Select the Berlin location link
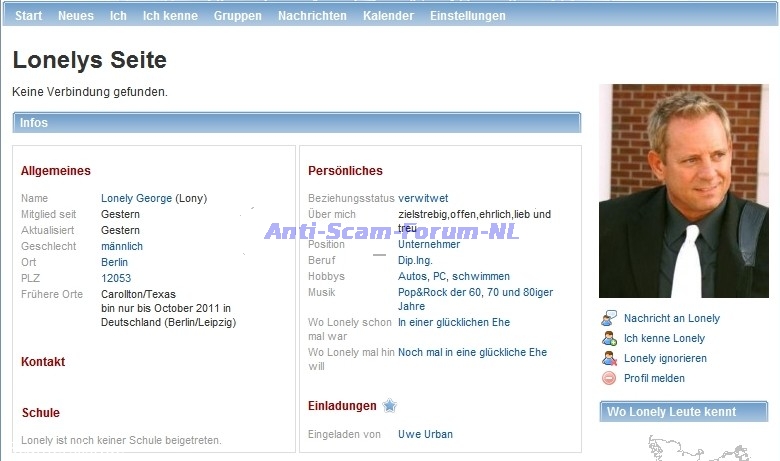This screenshot has width=780, height=461. 115,262
